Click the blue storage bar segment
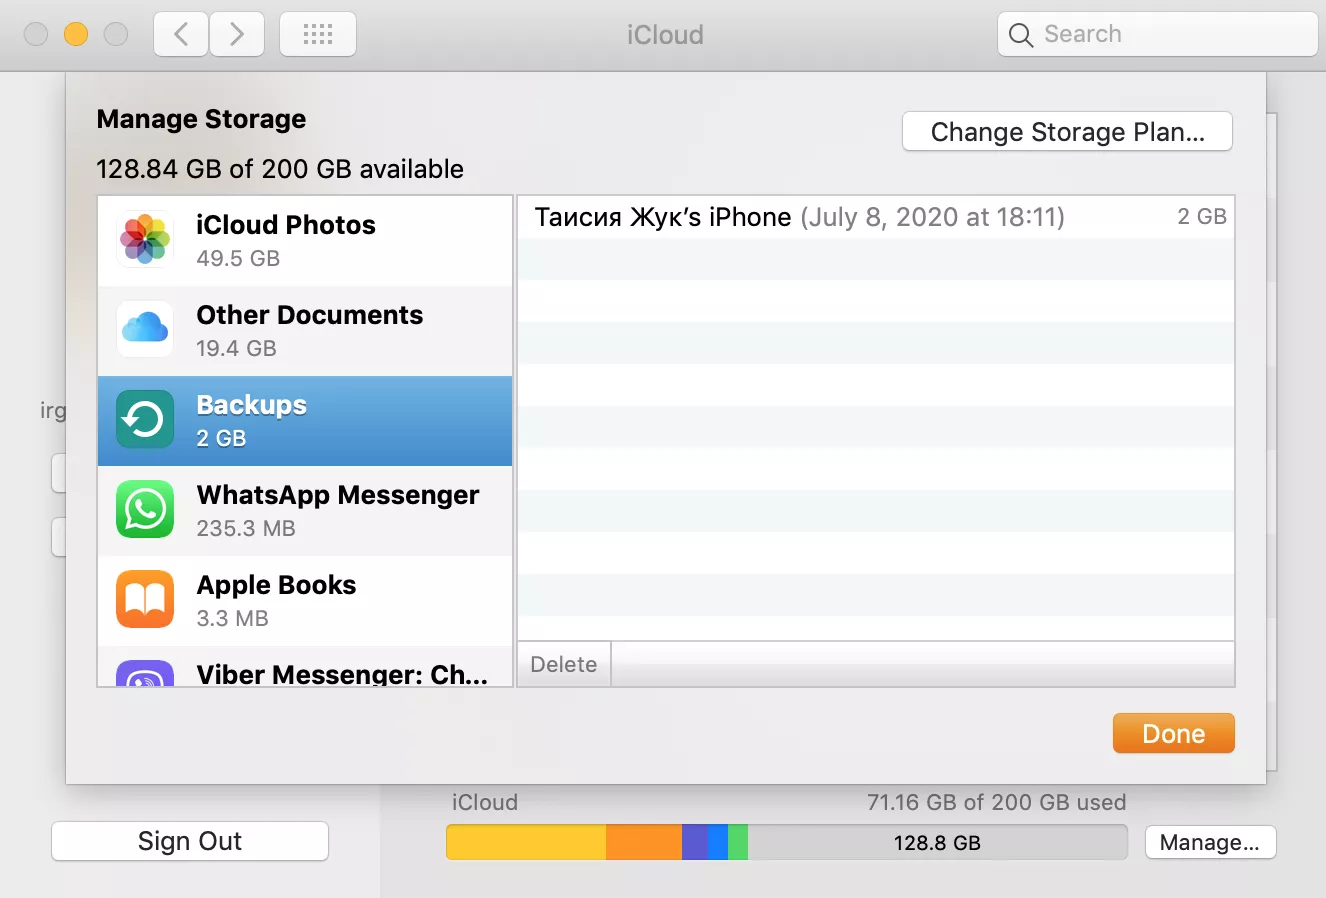The width and height of the screenshot is (1326, 898). pyautogui.click(x=718, y=842)
